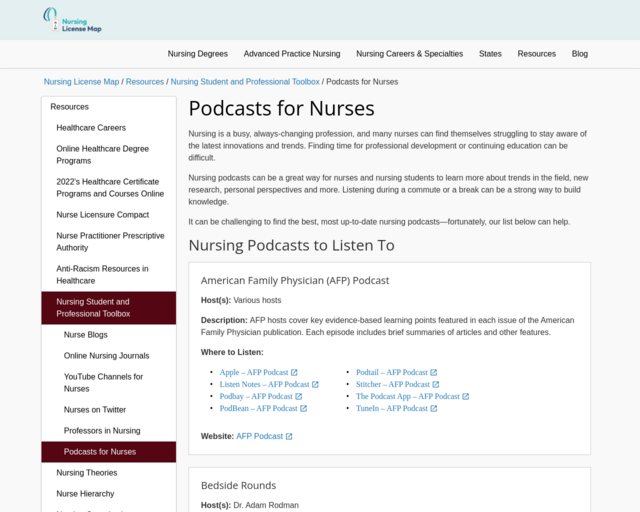
Task: Click Nursing Podcasts to Listen To heading
Action: click(x=291, y=245)
